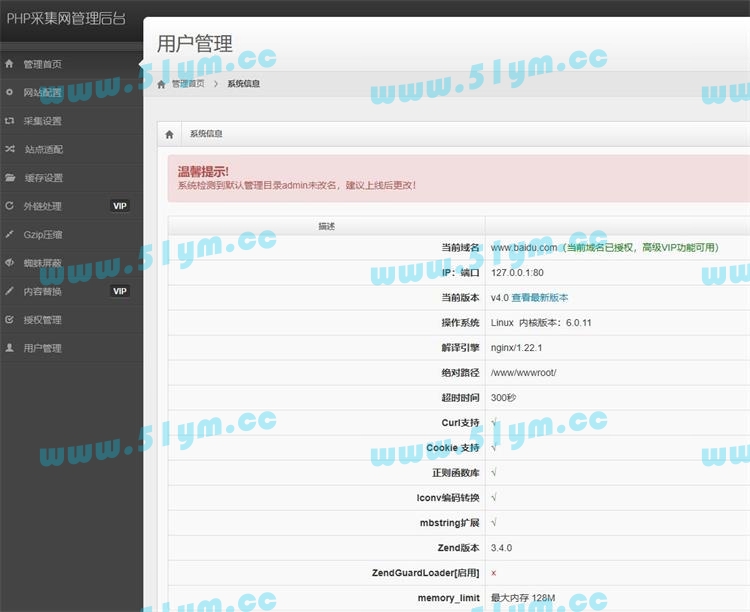Click the shuffle icon beside 站点适配
This screenshot has width=750, height=612.
tap(10, 149)
